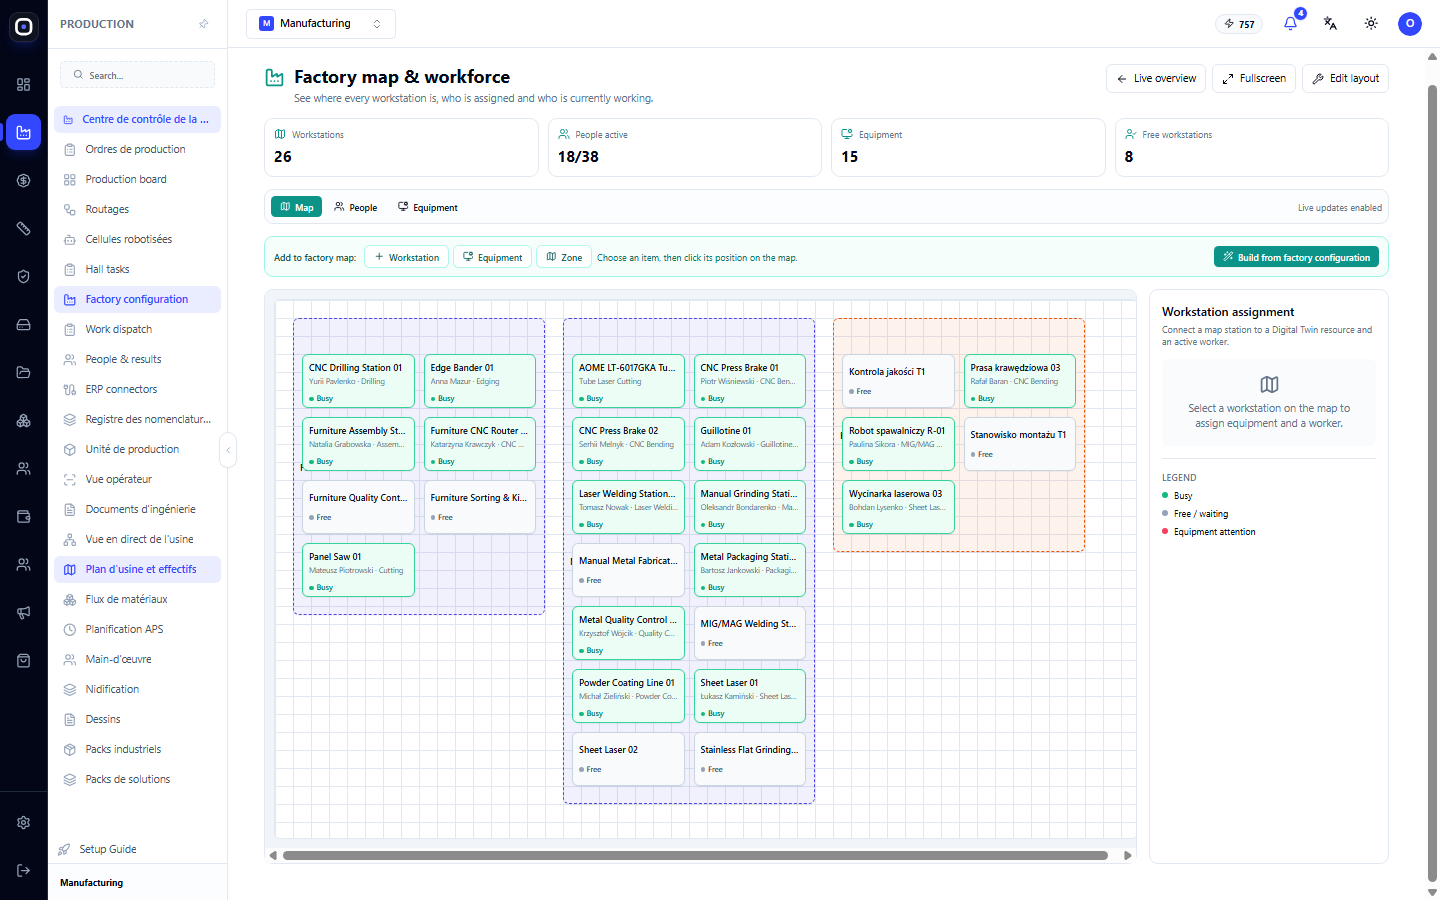
Task: Click the map horizontal scrollbar
Action: pyautogui.click(x=695, y=856)
